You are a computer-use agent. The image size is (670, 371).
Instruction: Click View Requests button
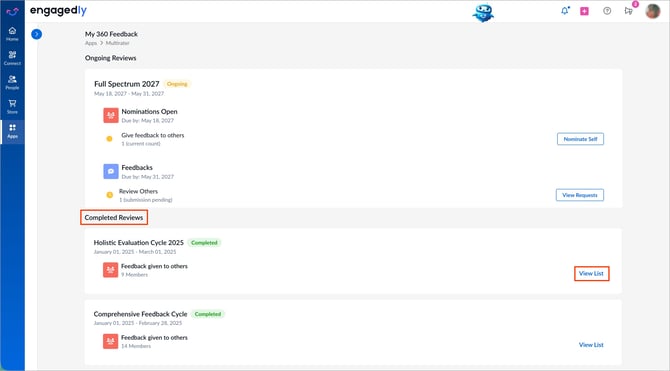point(580,195)
